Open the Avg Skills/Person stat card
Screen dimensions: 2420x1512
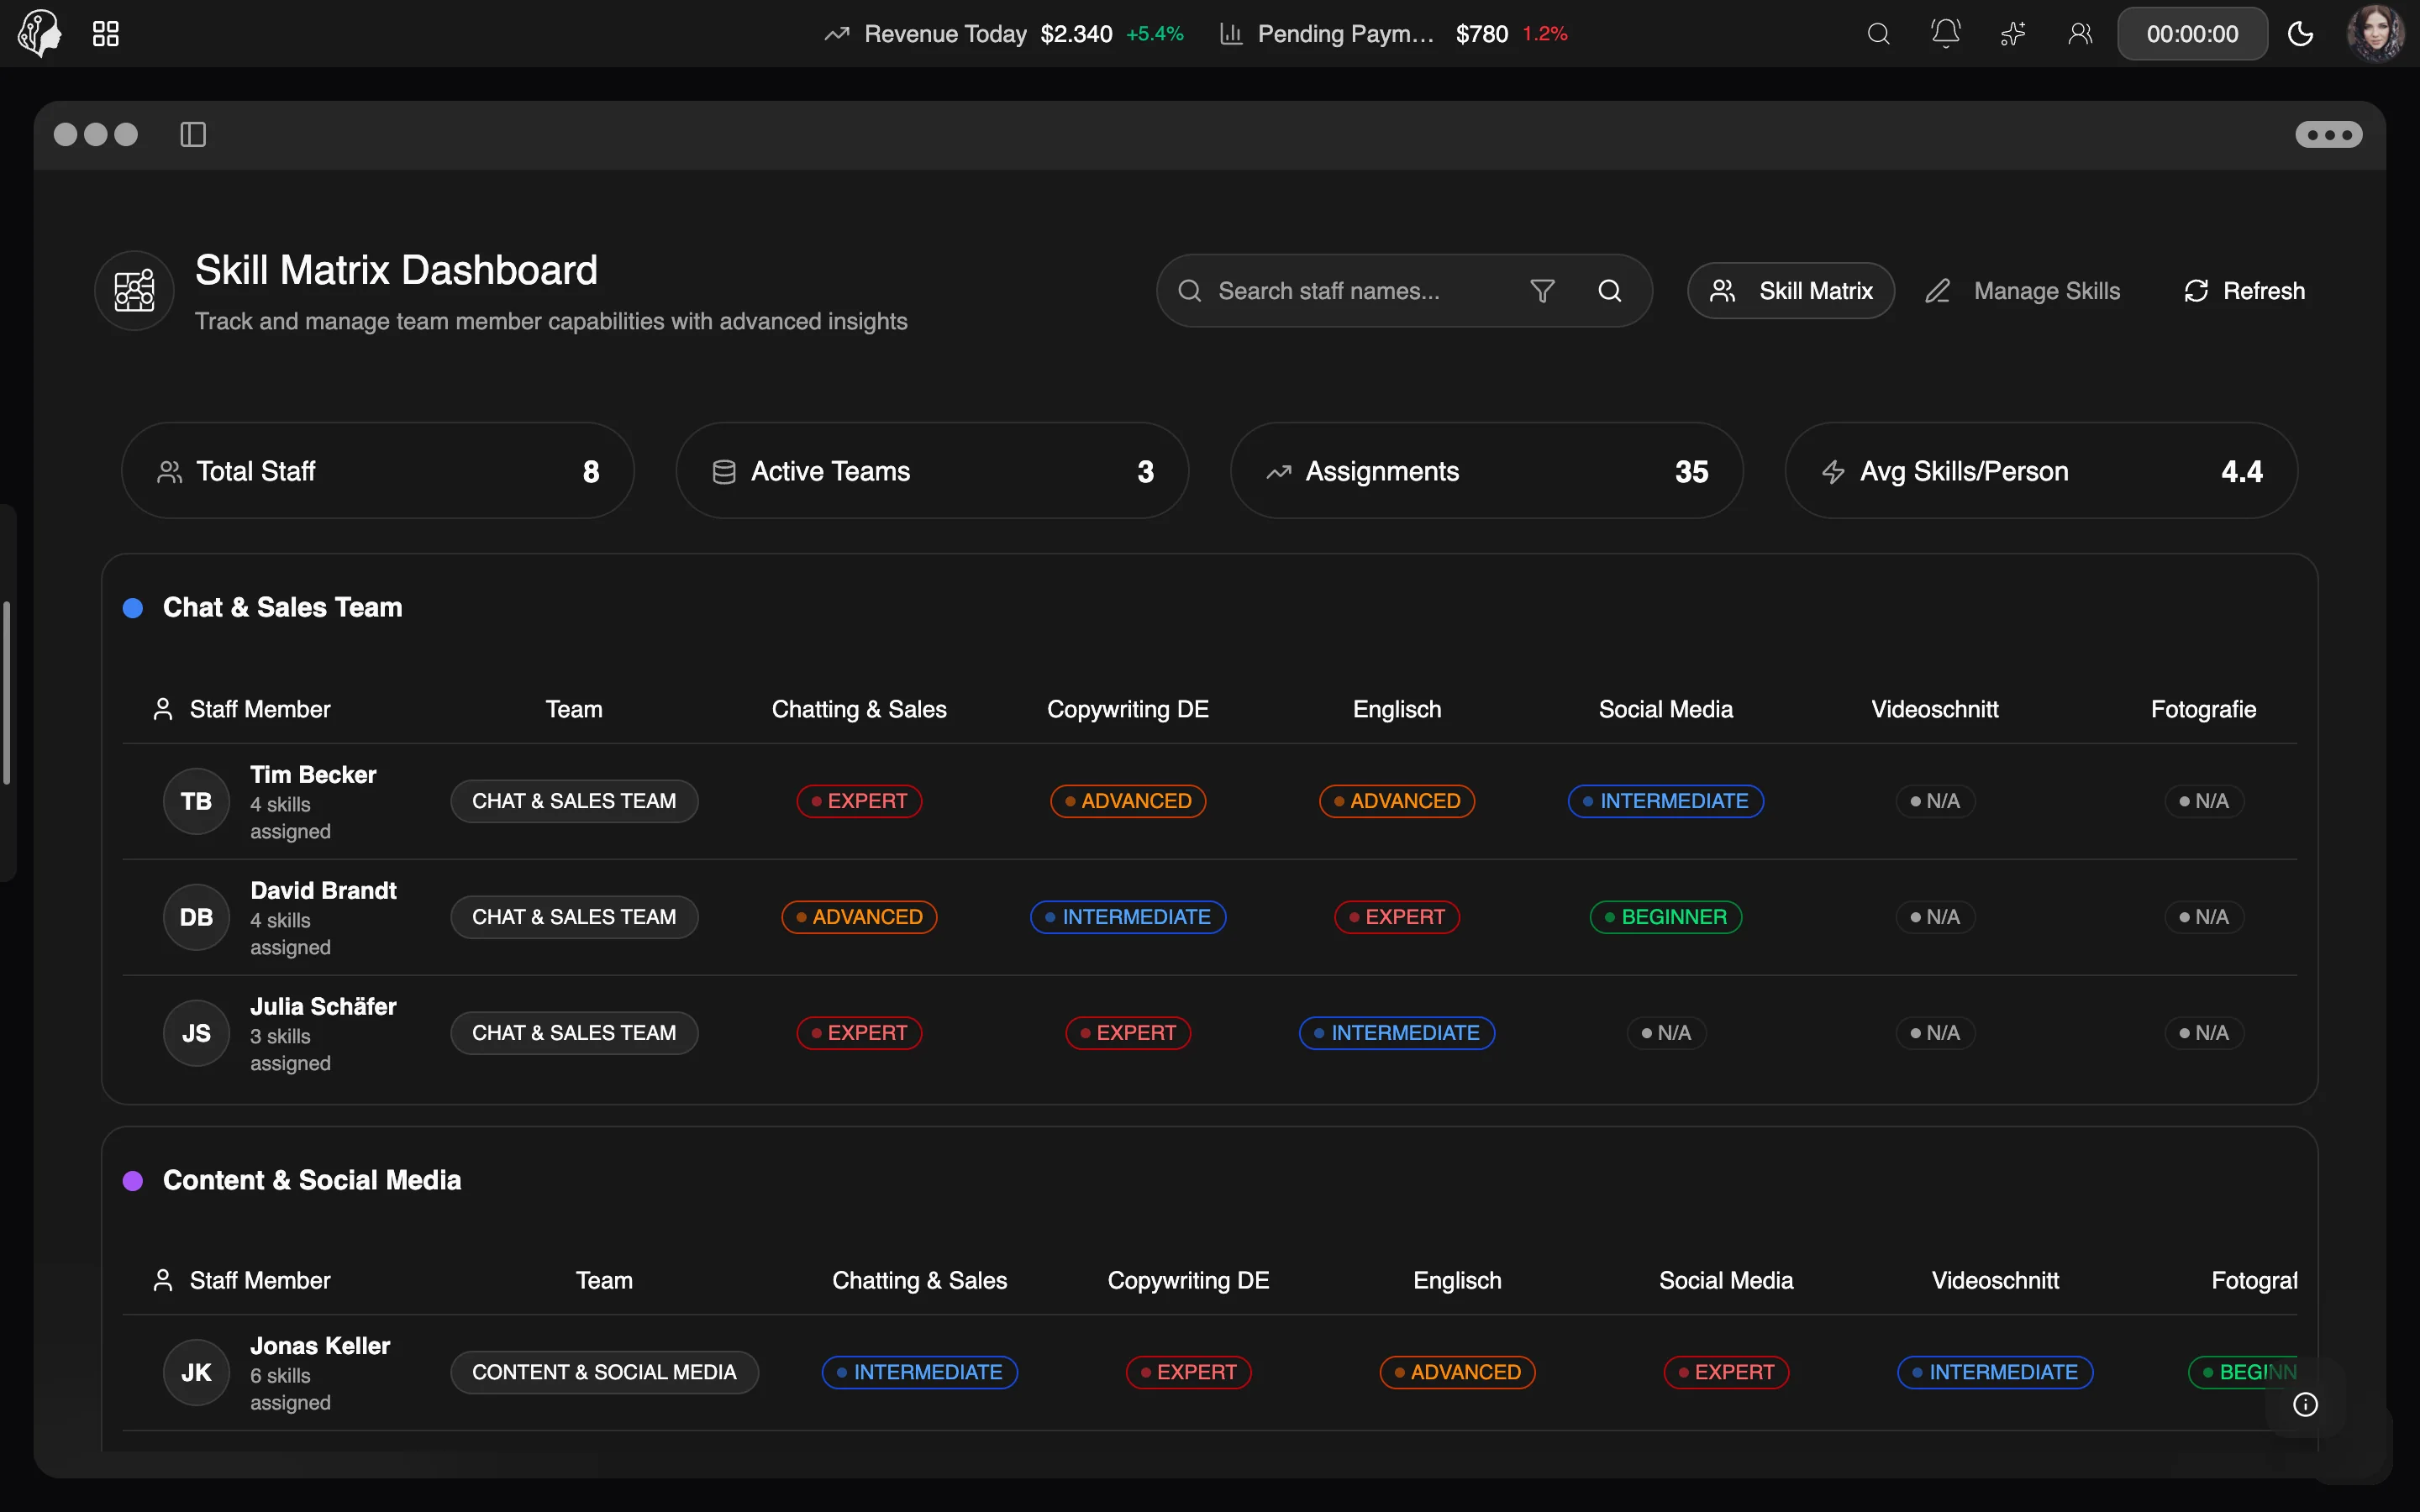pyautogui.click(x=2041, y=471)
